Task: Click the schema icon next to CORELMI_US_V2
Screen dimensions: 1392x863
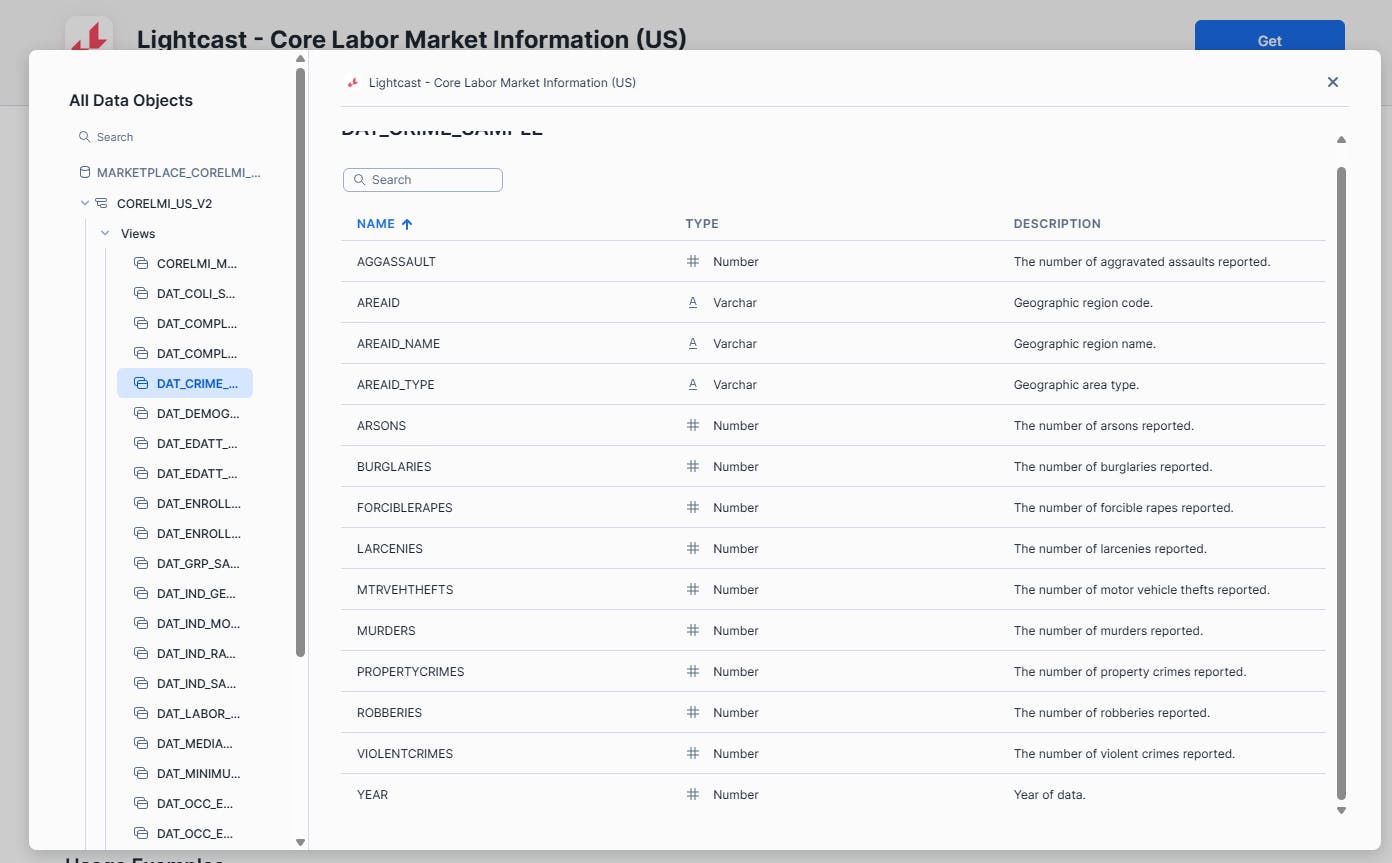Action: pos(101,203)
